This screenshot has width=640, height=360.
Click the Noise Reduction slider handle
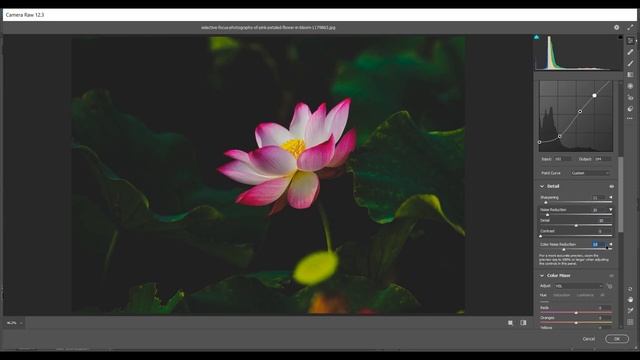(x=547, y=215)
